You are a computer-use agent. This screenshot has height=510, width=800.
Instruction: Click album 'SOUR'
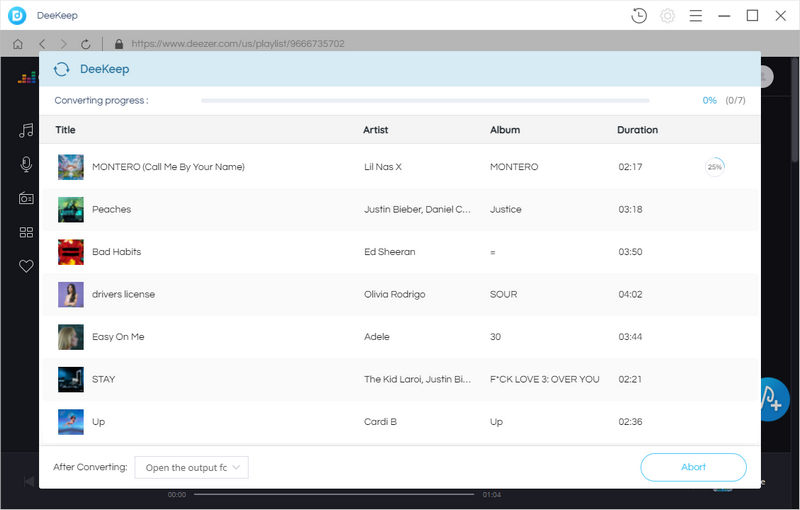503,294
